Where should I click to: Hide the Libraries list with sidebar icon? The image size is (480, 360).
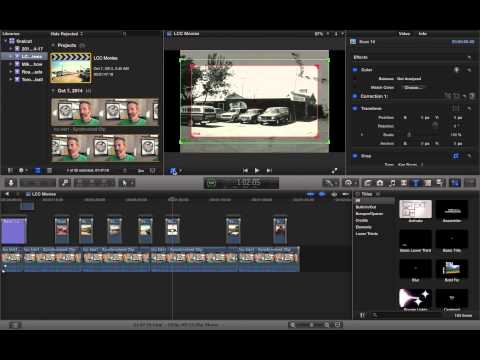click(10, 171)
